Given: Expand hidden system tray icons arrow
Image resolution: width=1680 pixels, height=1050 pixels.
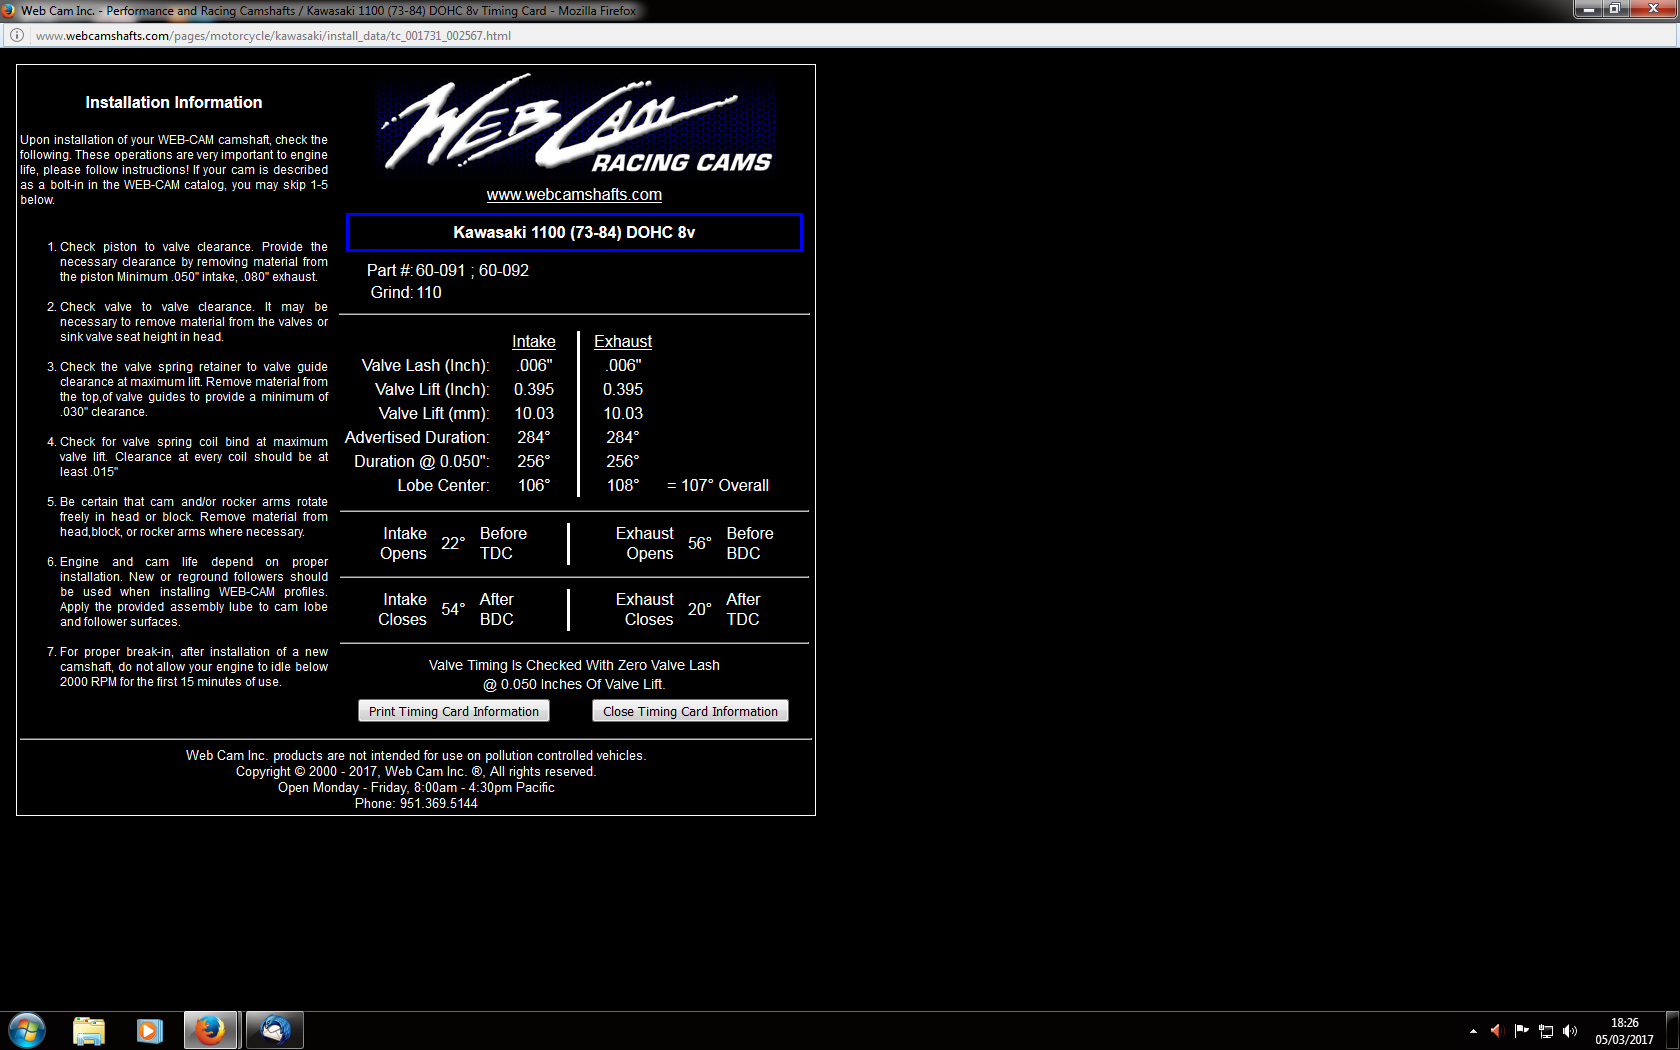Looking at the screenshot, I should point(1473,1031).
